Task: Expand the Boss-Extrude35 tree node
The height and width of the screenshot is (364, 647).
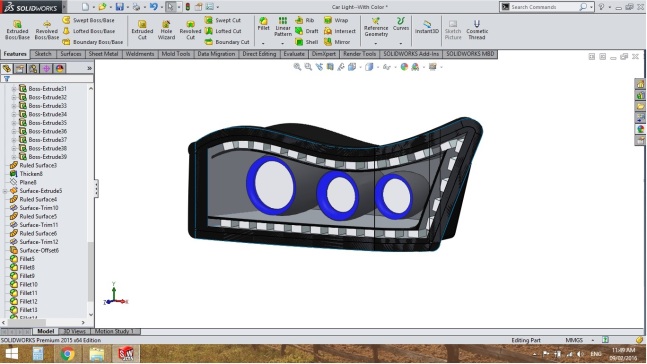Action: [14, 123]
